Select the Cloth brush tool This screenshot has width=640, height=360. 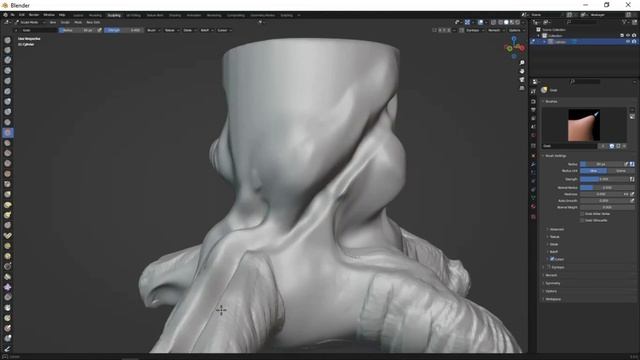pos(7,287)
